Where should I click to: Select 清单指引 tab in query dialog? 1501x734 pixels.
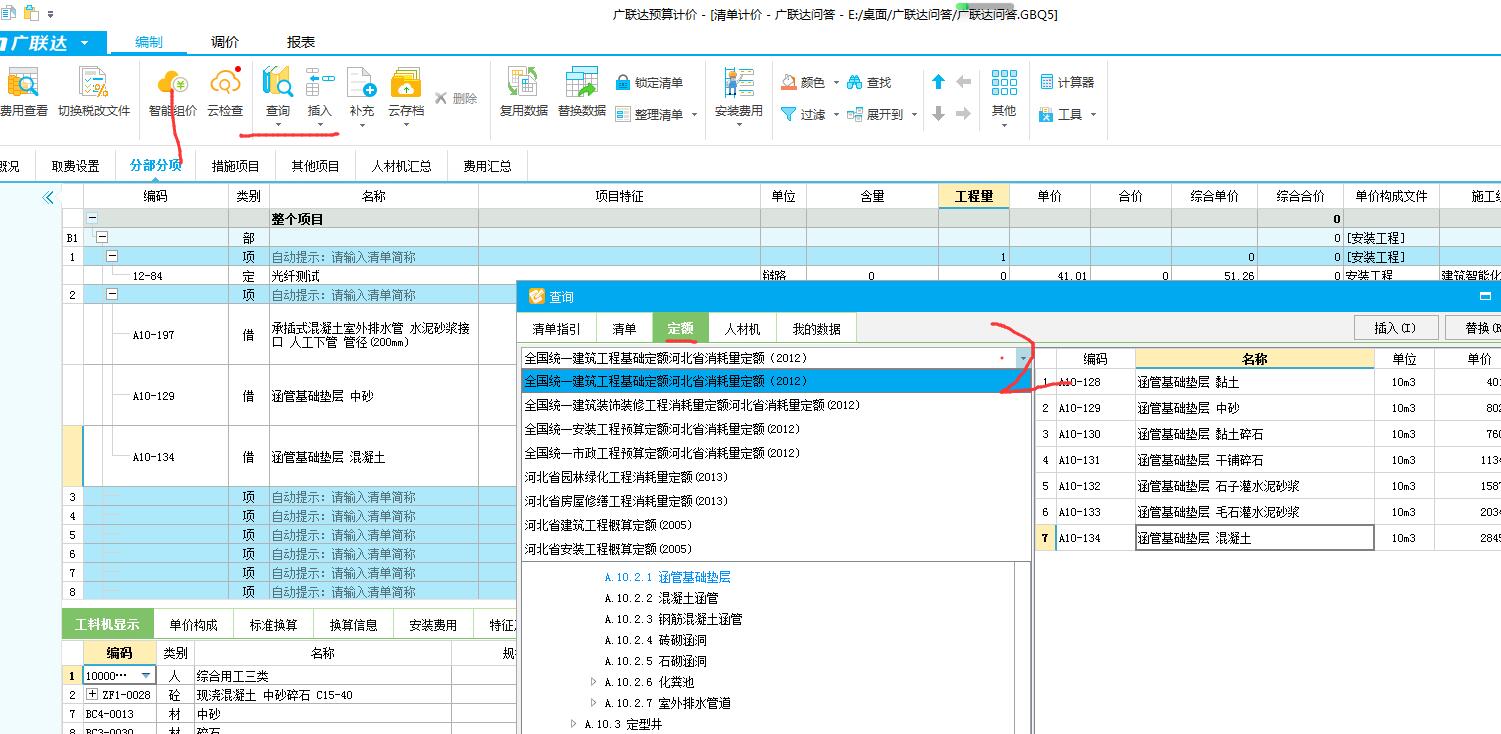pos(557,328)
